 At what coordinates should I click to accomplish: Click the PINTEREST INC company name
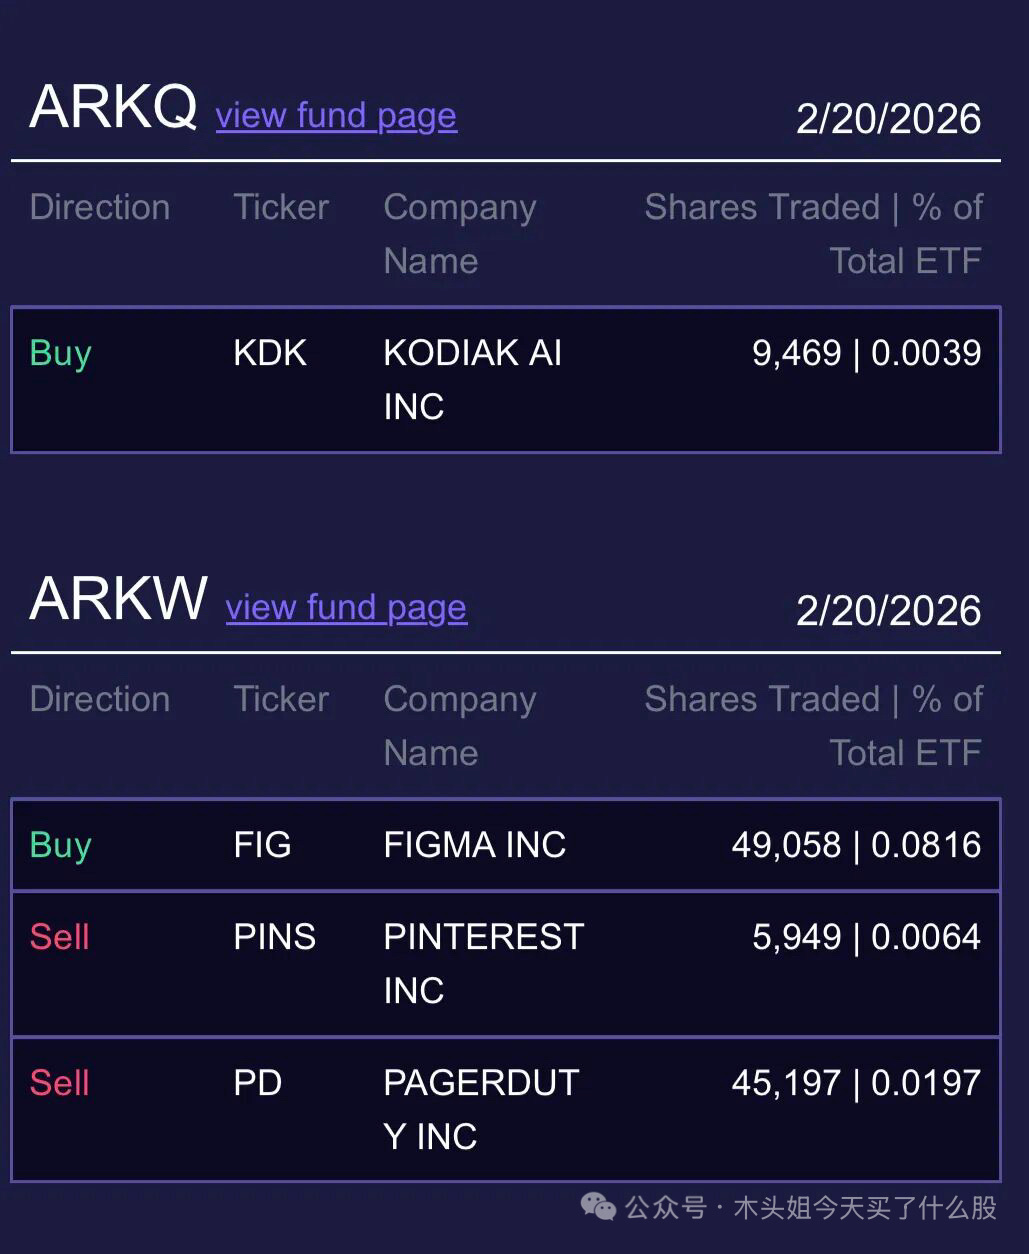pyautogui.click(x=483, y=963)
